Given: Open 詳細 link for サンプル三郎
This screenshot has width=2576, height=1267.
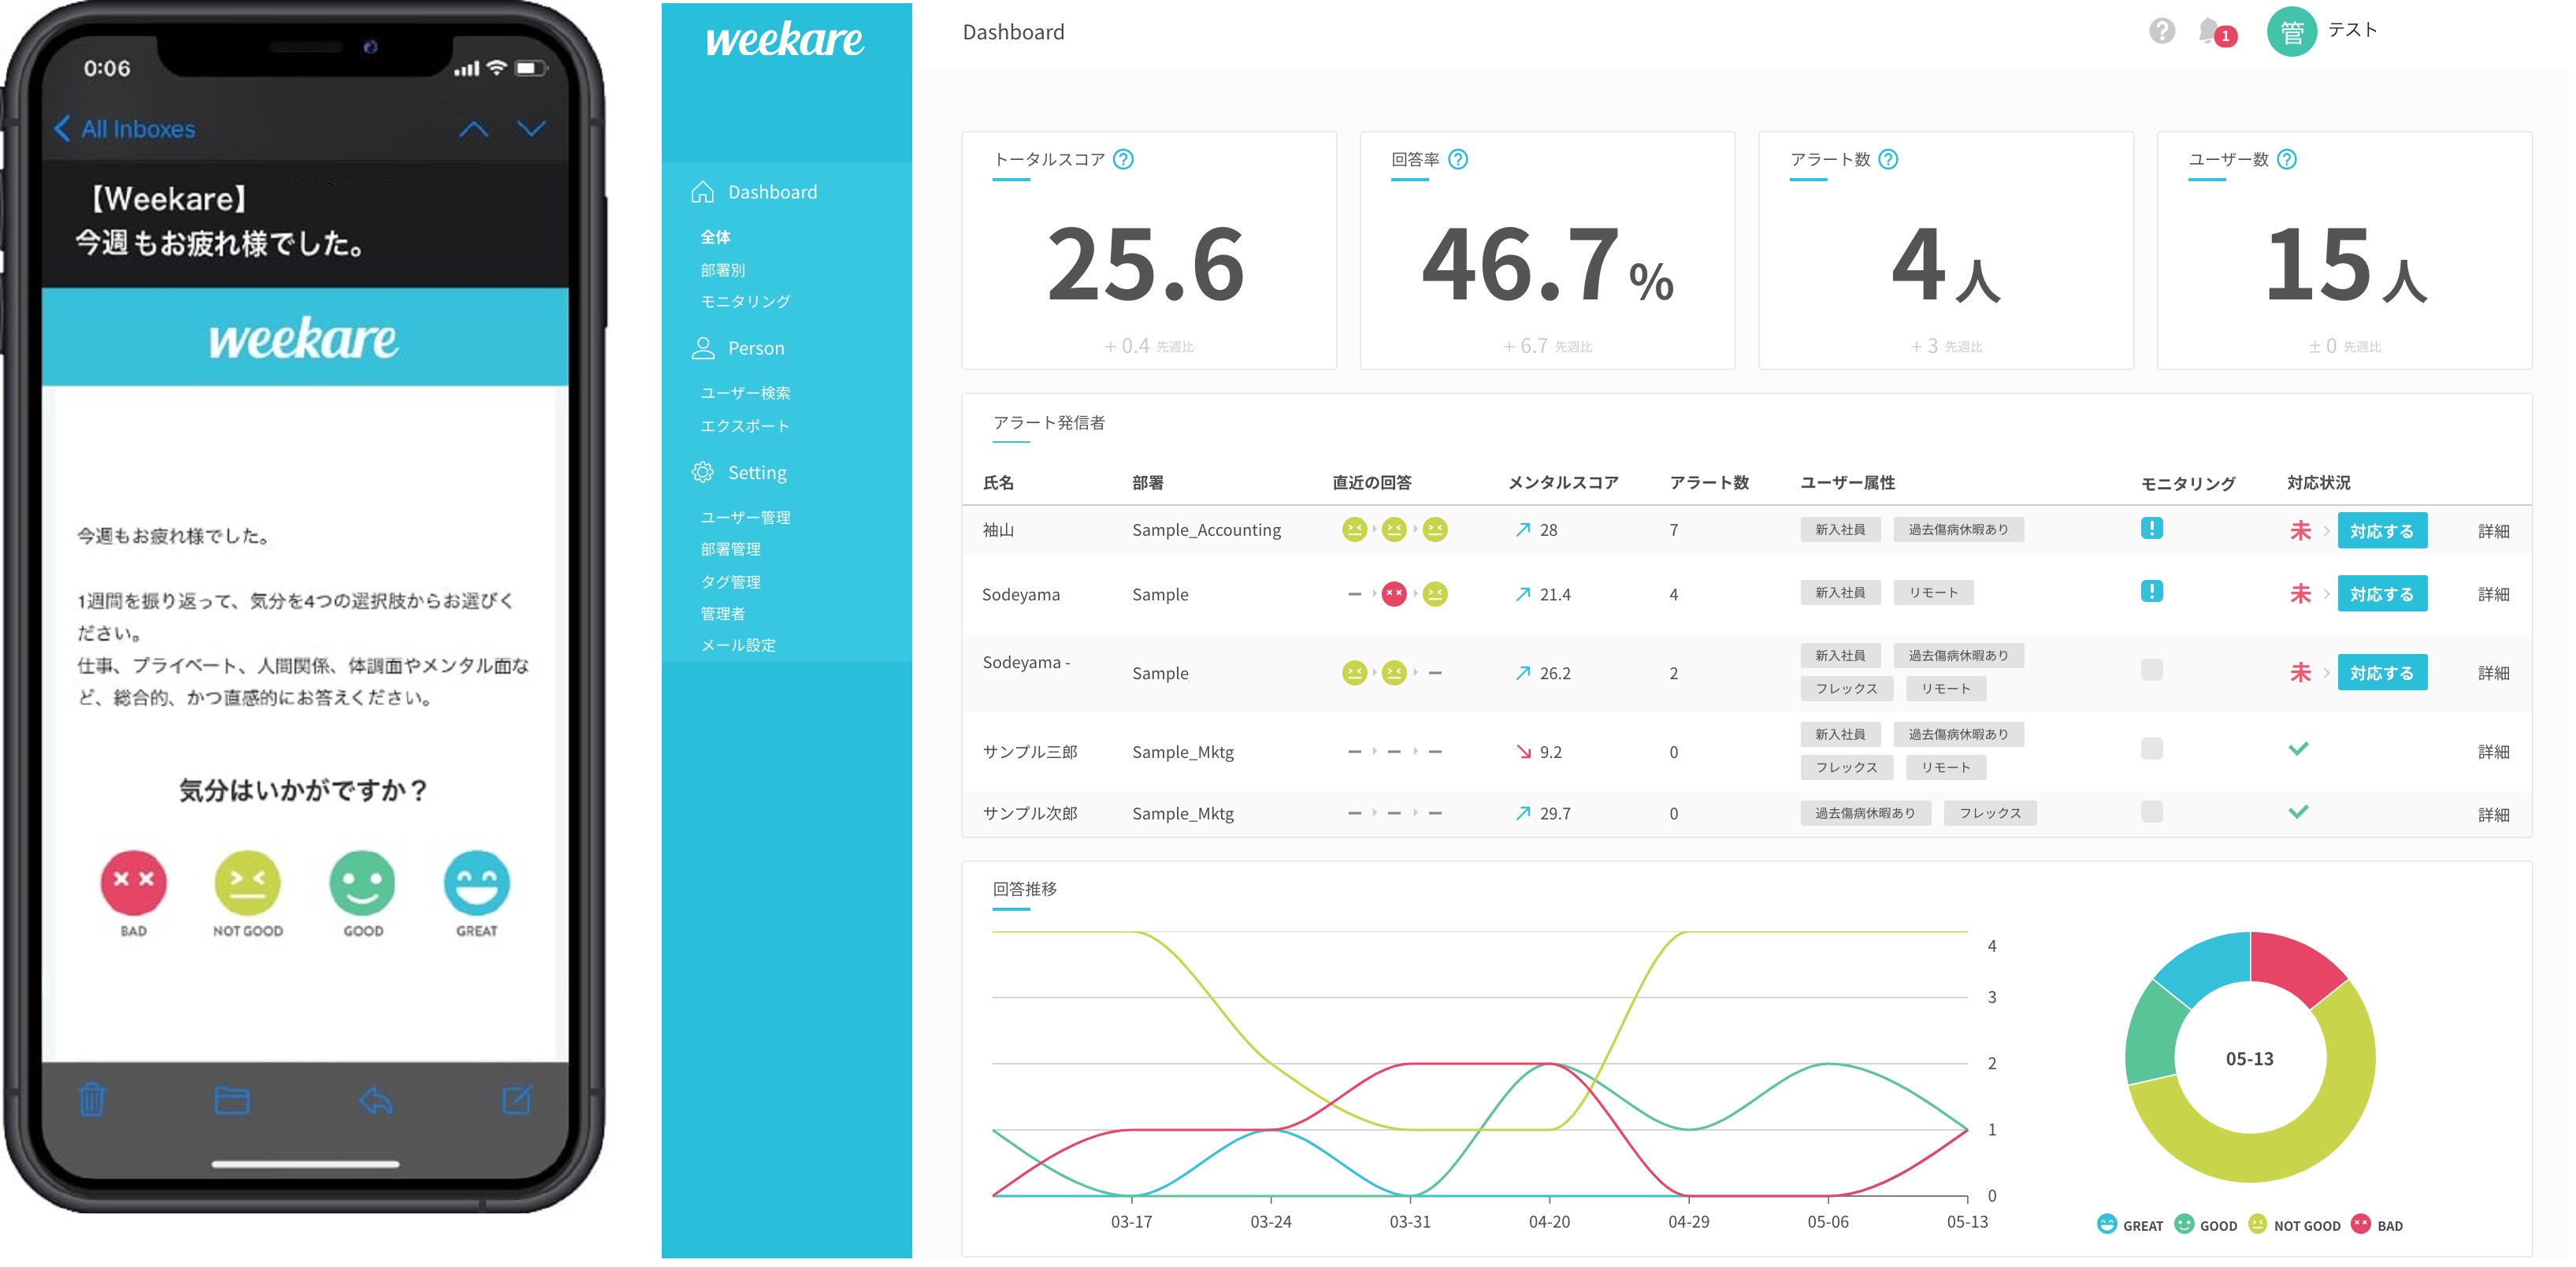Looking at the screenshot, I should [x=2494, y=752].
